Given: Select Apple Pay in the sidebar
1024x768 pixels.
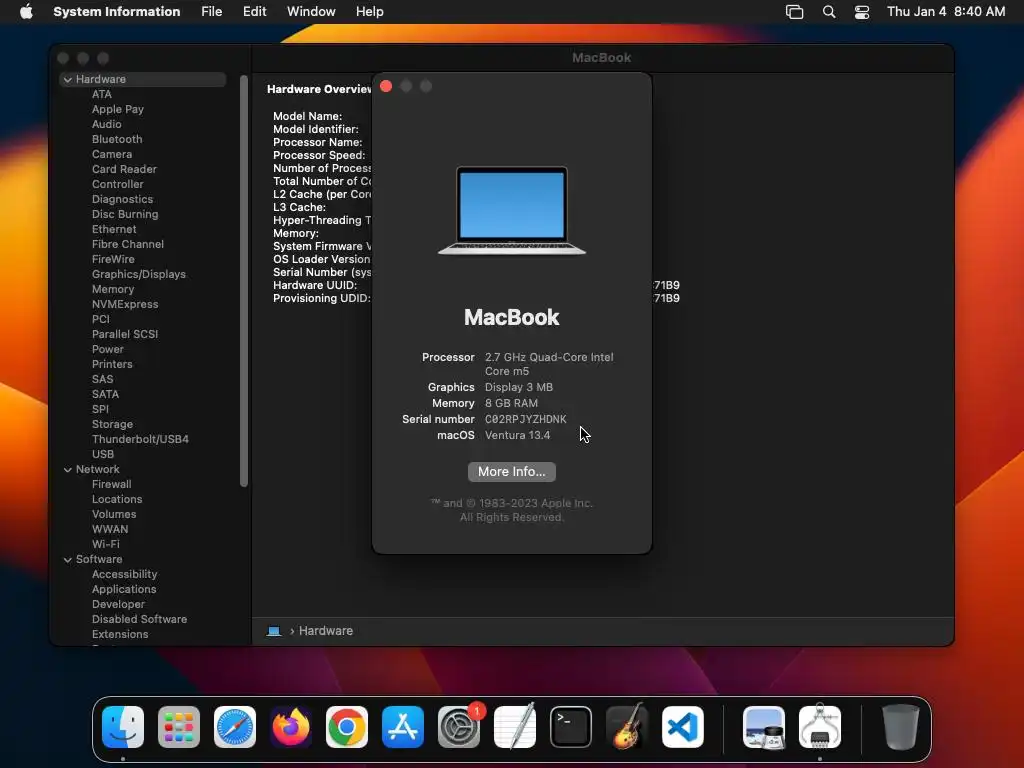Looking at the screenshot, I should (x=118, y=109).
